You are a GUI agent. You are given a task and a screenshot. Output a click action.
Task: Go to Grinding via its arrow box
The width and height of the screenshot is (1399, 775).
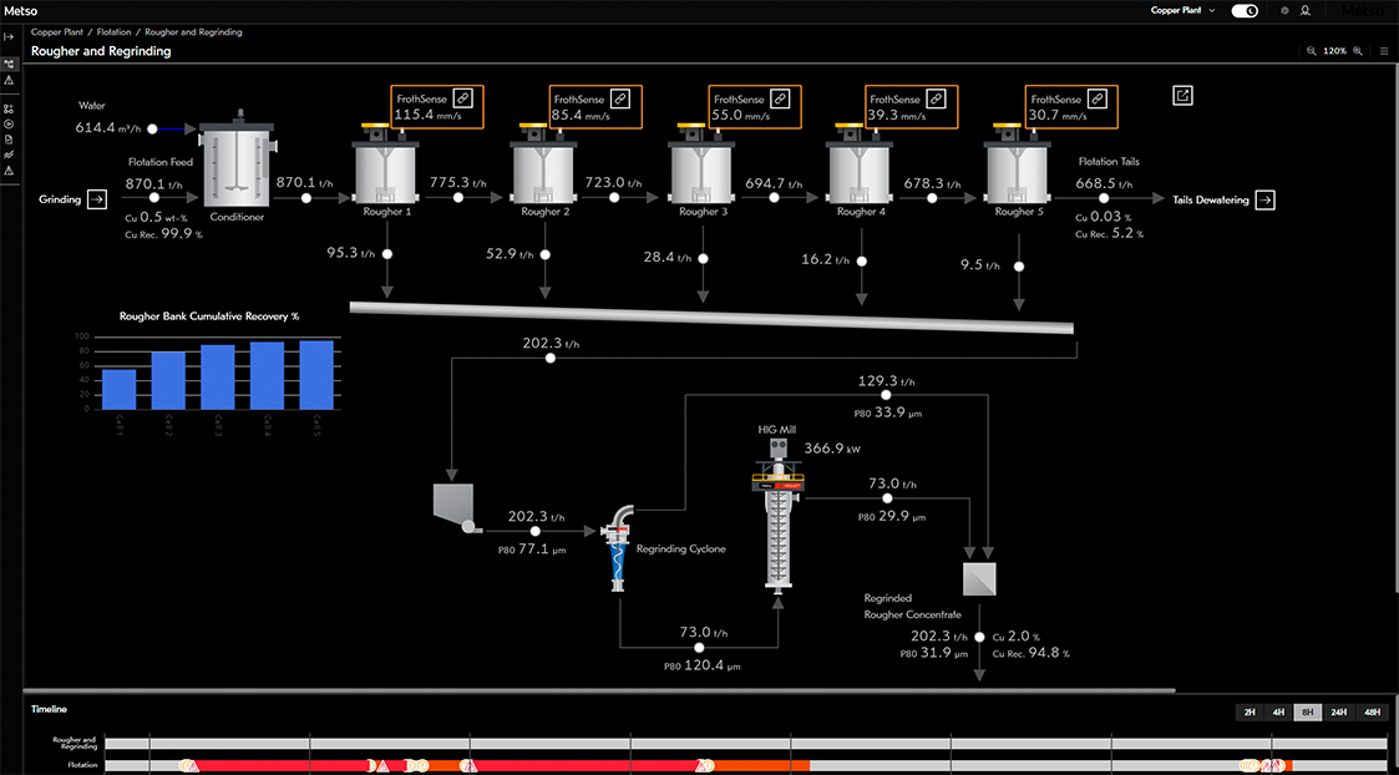[x=97, y=200]
